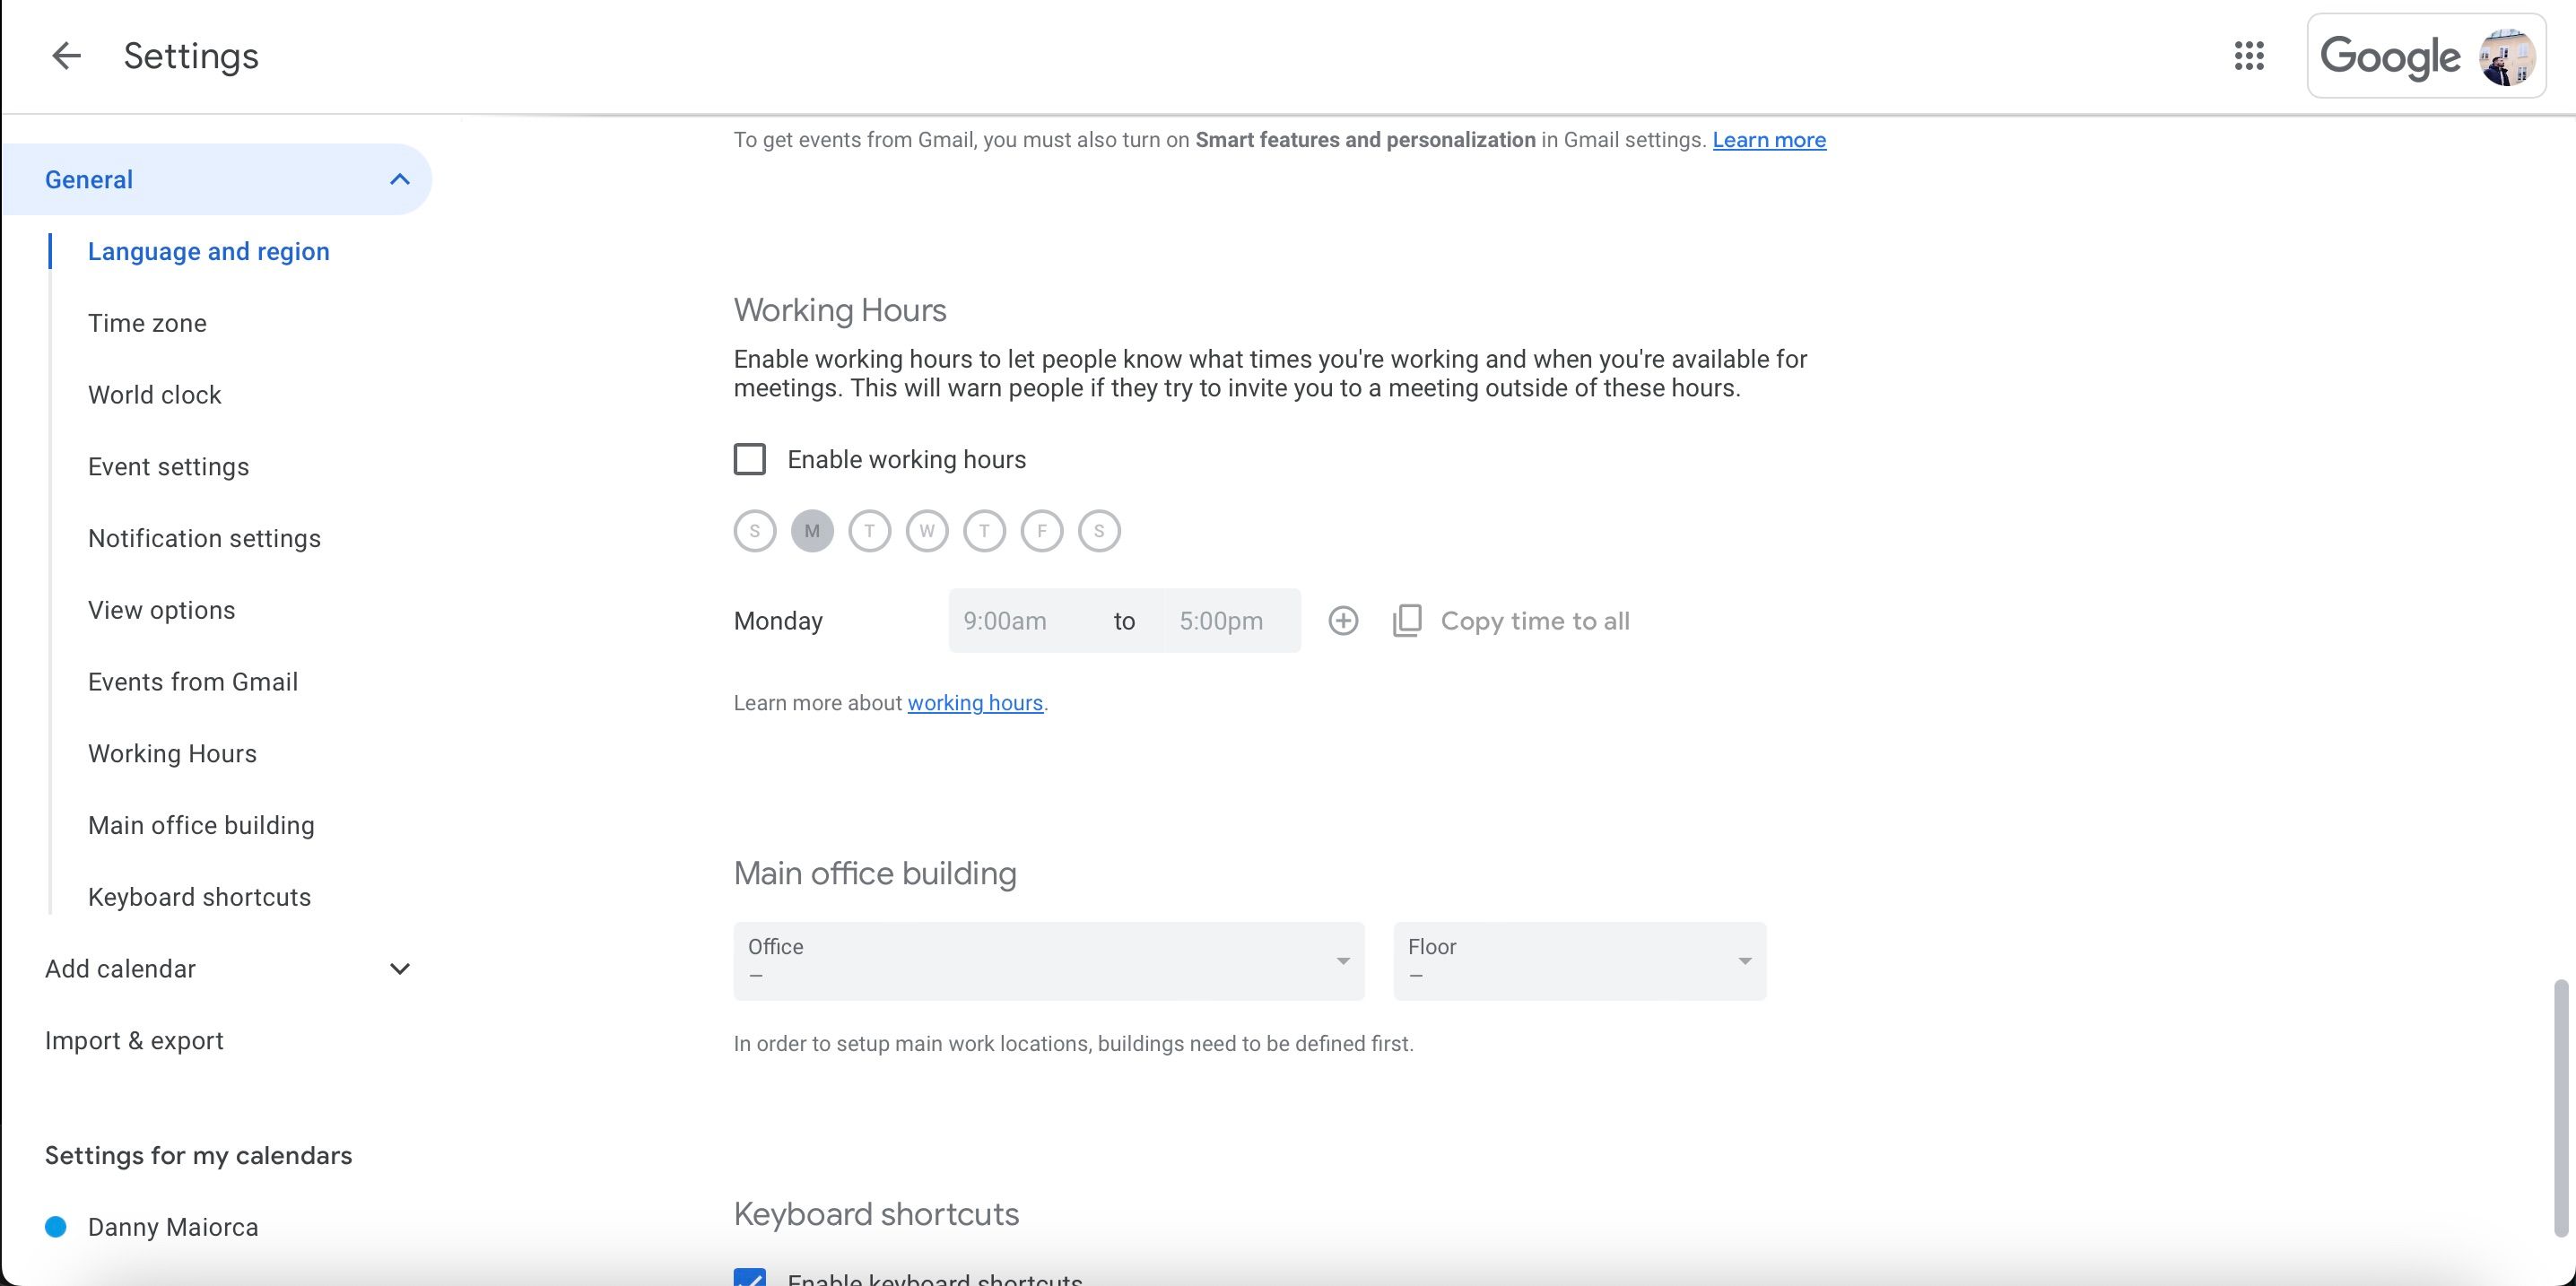Open the Google account profile picture
The height and width of the screenshot is (1286, 2576).
click(x=2506, y=57)
